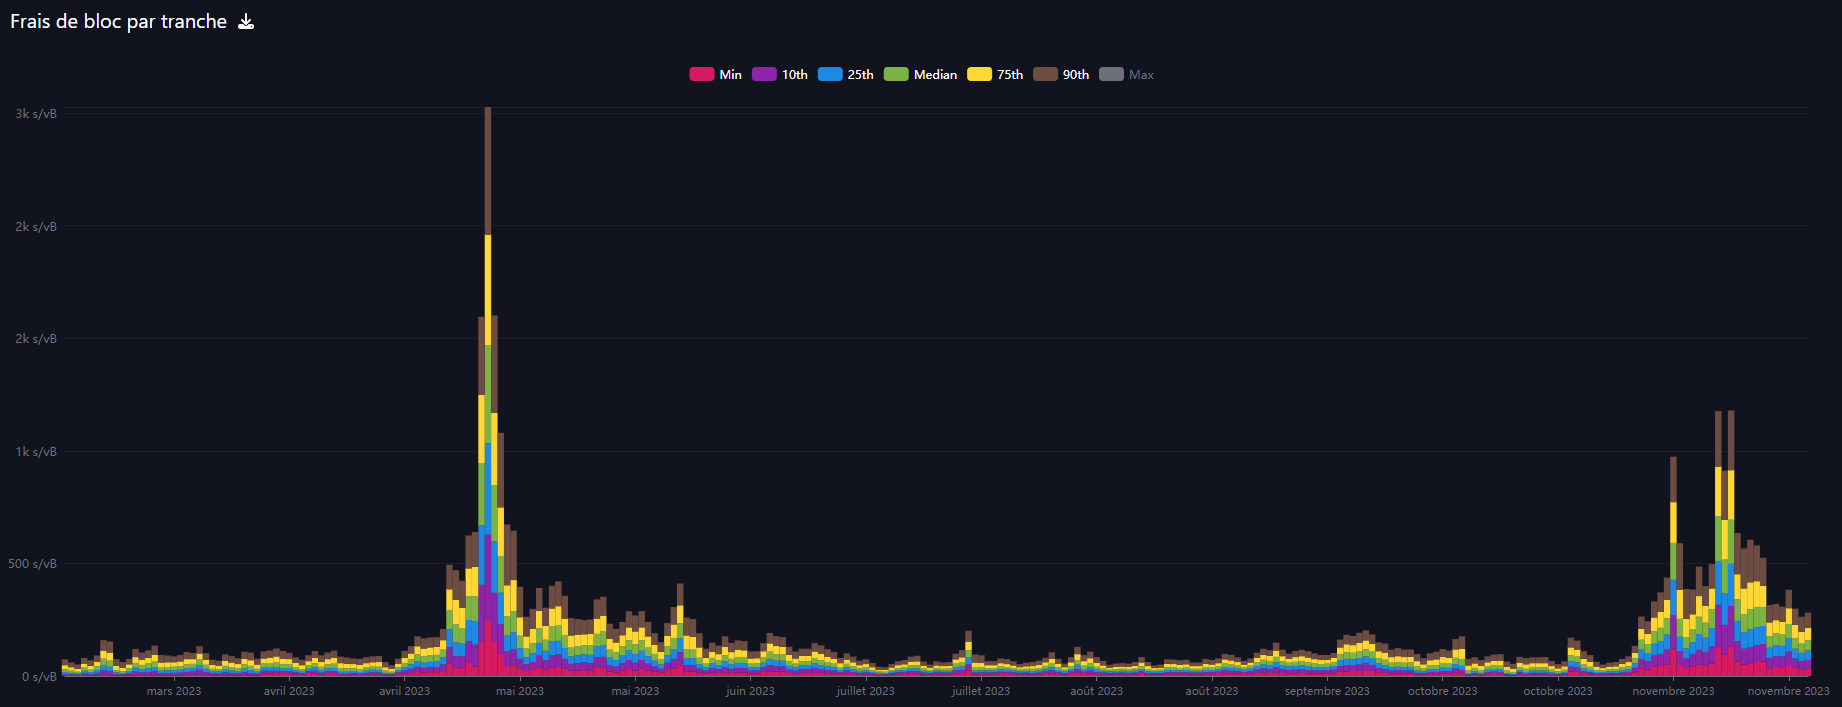1842x707 pixels.
Task: Click the "mars 2023" x-axis label
Action: point(174,691)
